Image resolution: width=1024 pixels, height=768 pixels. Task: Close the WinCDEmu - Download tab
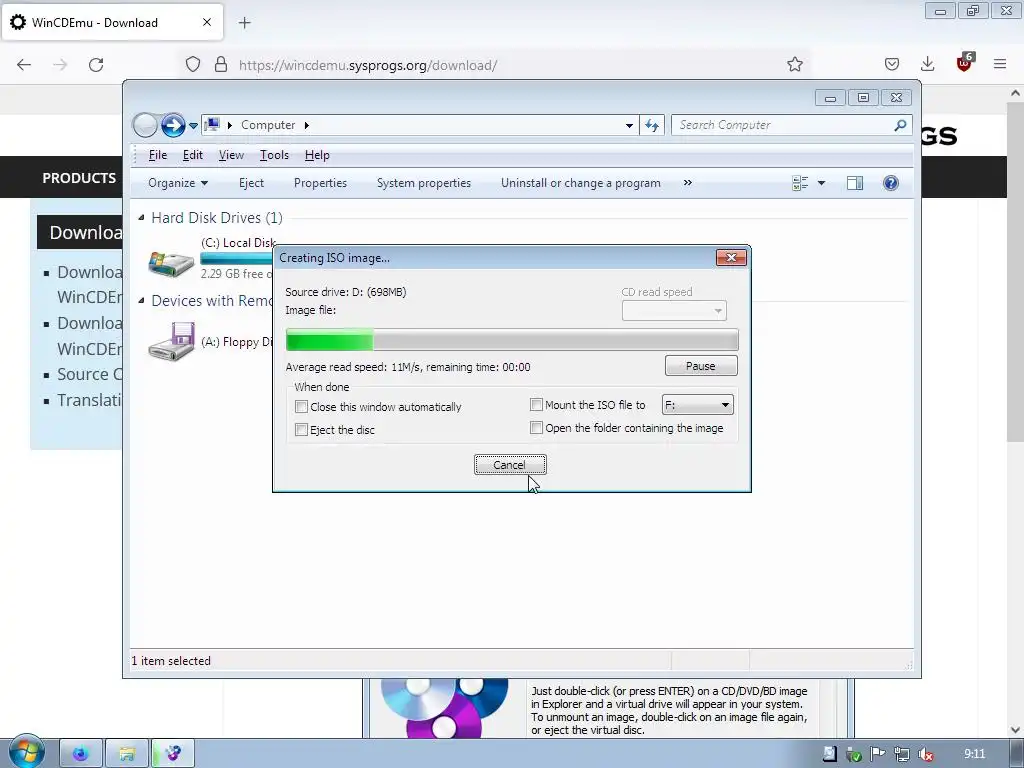click(207, 22)
